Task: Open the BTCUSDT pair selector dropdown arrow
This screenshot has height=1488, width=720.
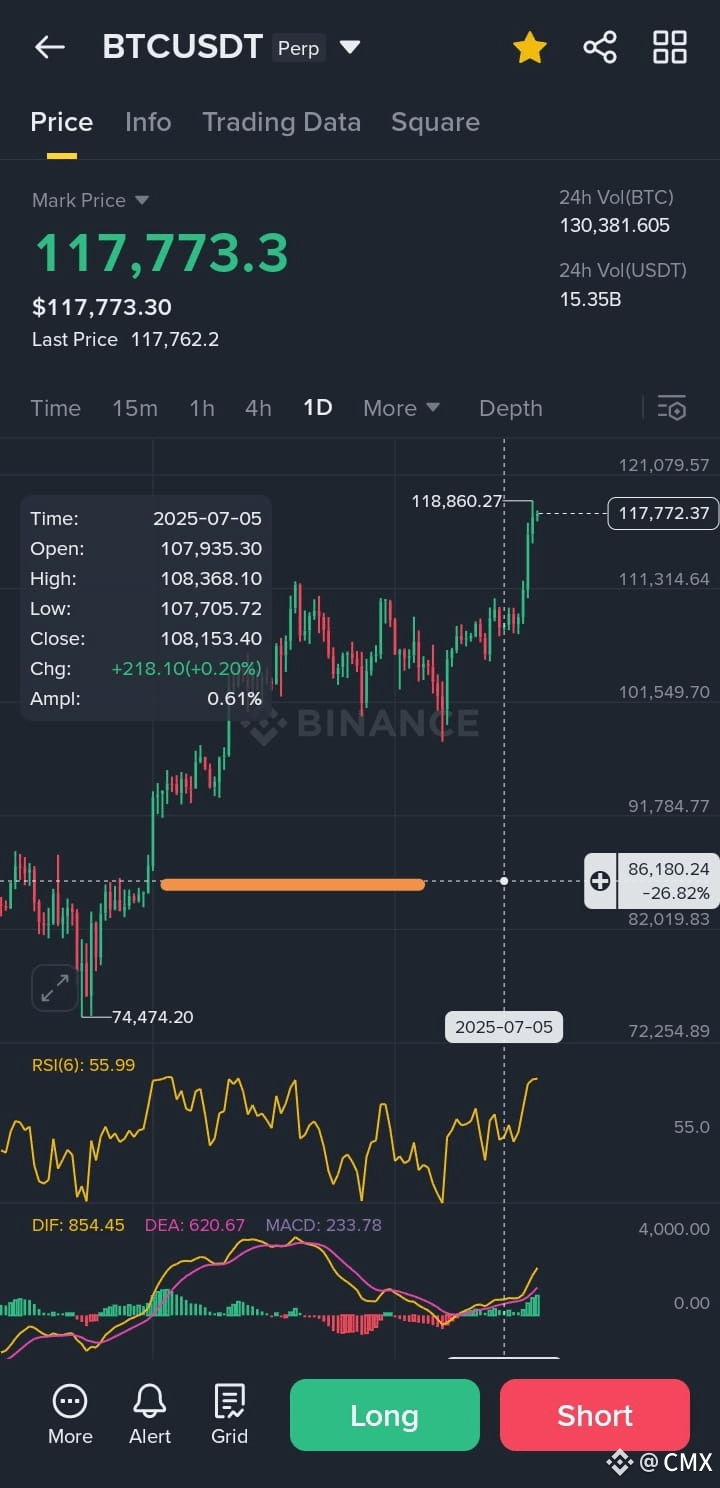Action: pos(349,47)
